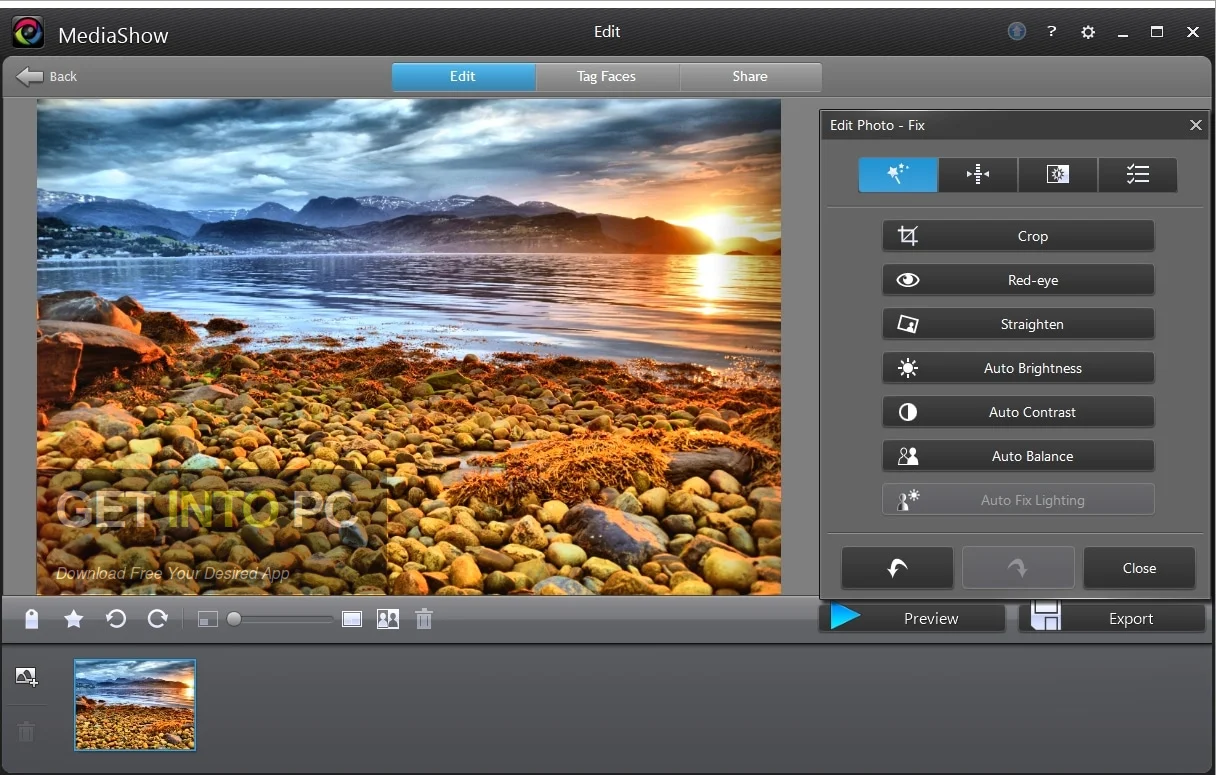
Task: Apply Auto Contrast correction
Action: [1018, 412]
